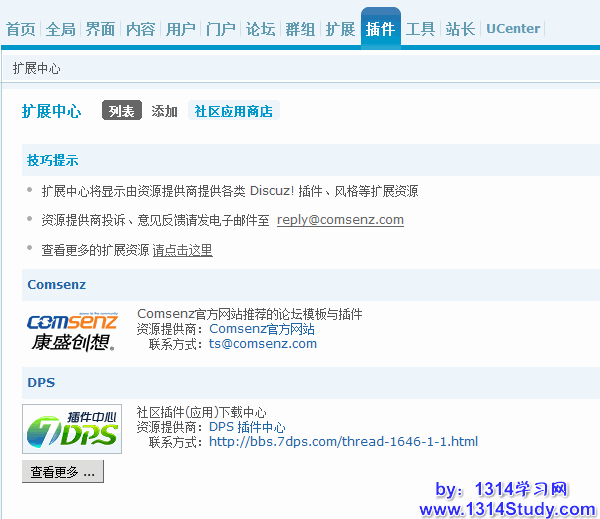This screenshot has width=600, height=519.
Task: Go to the 站长 tab
Action: coord(460,29)
